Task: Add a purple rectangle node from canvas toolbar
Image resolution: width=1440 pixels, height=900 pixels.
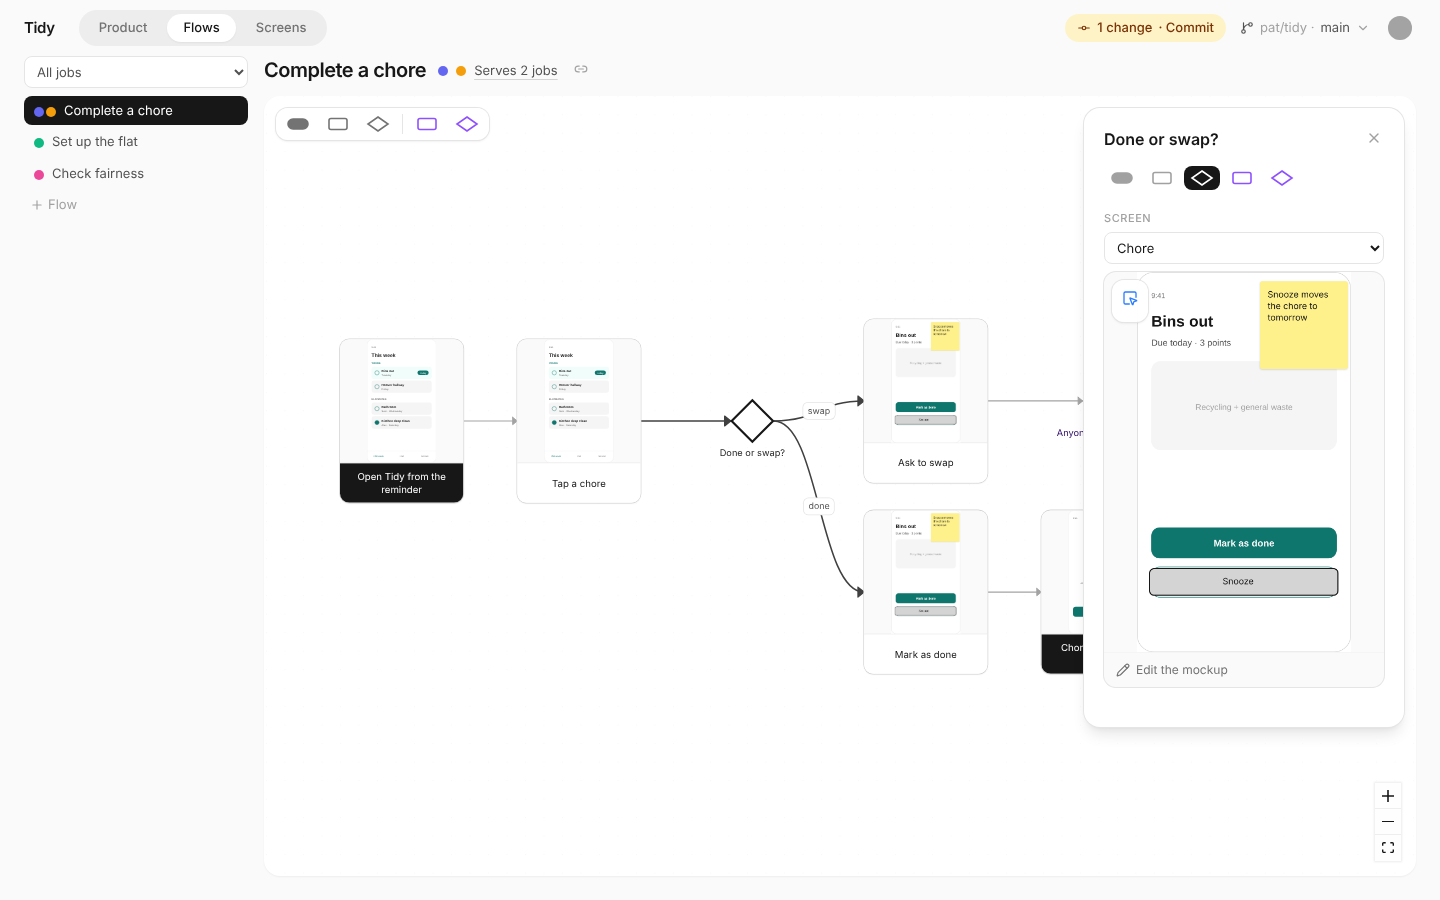Action: pyautogui.click(x=427, y=124)
